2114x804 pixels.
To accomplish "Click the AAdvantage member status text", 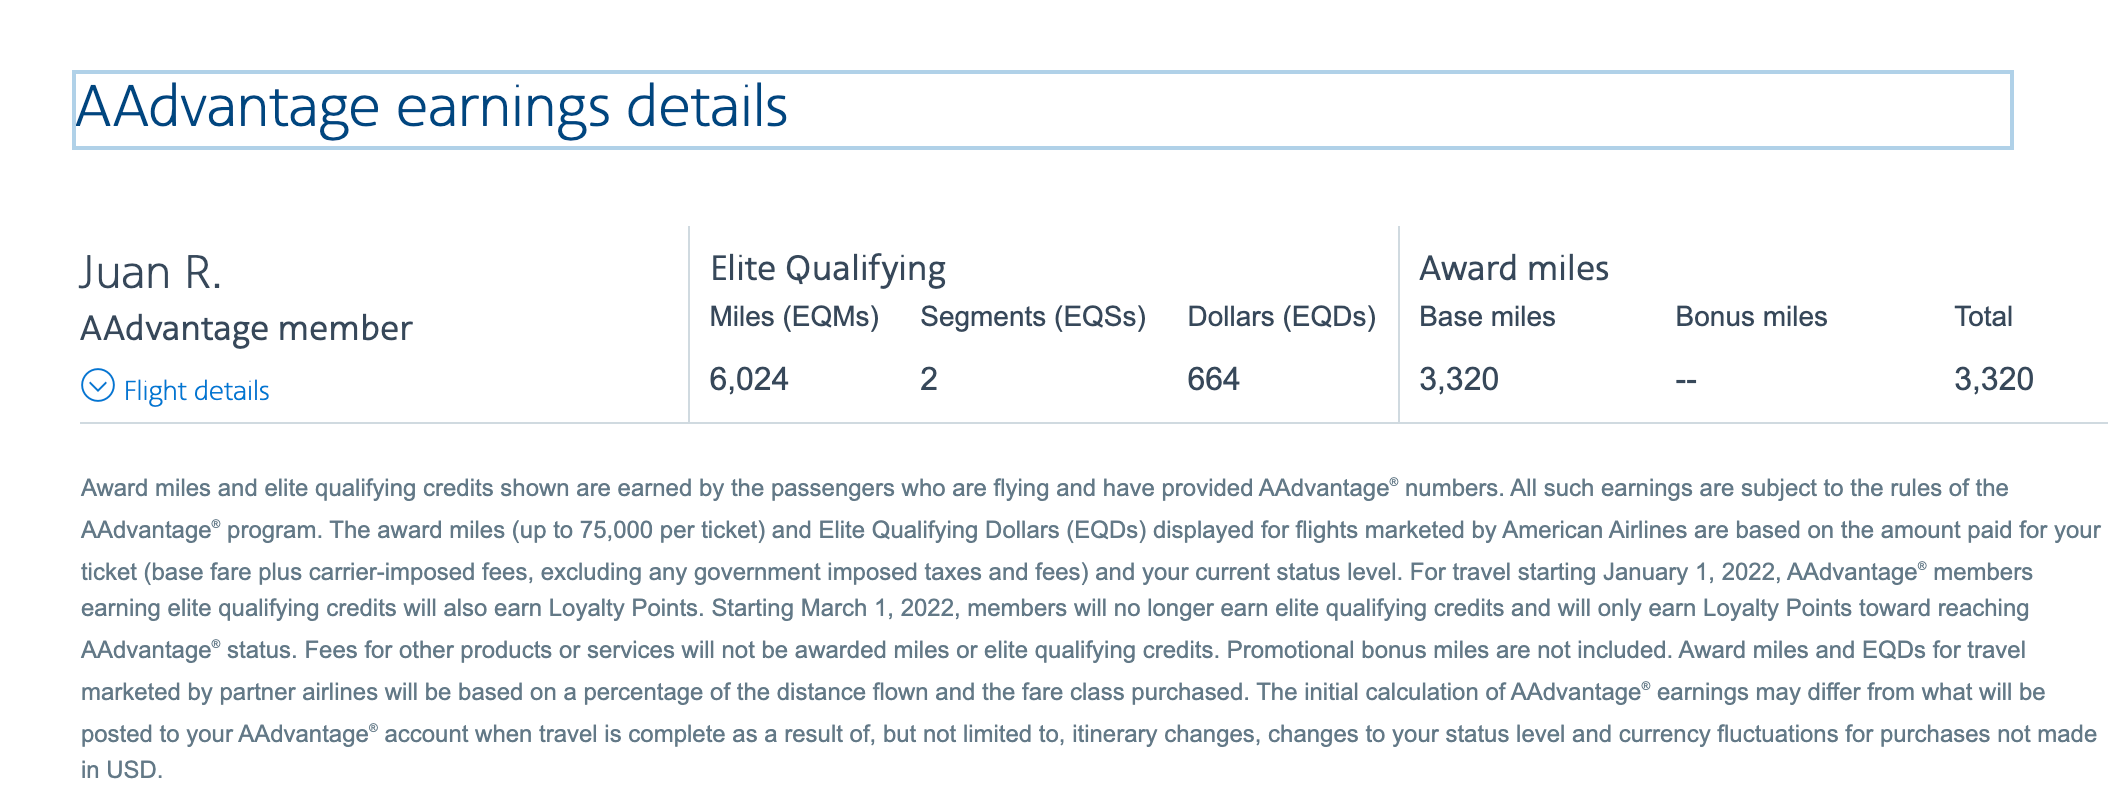I will pos(246,328).
